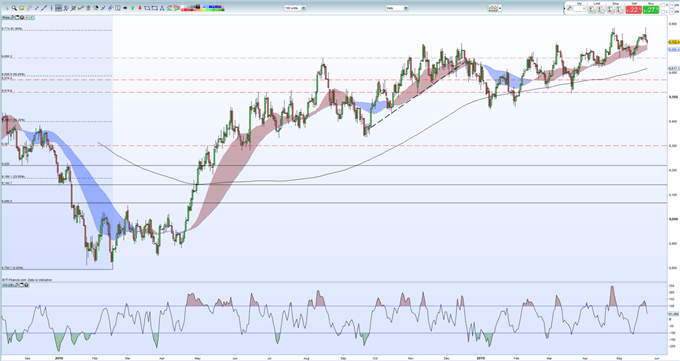
Task: Pick a color from the toolbar palette
Action: pyautogui.click(x=203, y=8)
